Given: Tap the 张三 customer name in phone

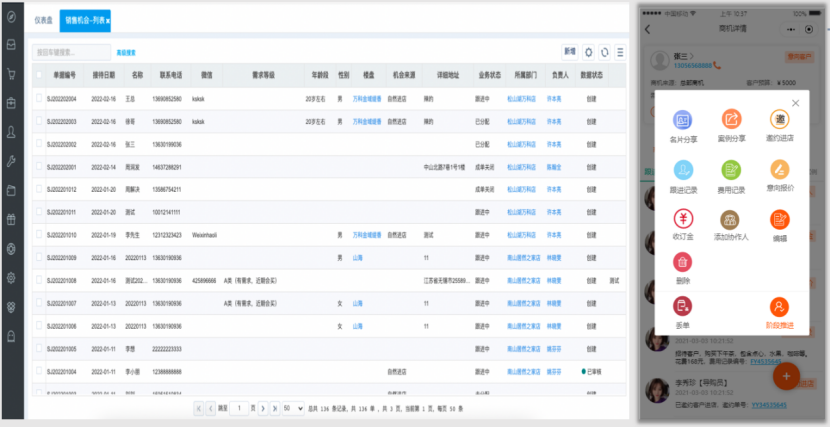Looking at the screenshot, I should pos(680,56).
